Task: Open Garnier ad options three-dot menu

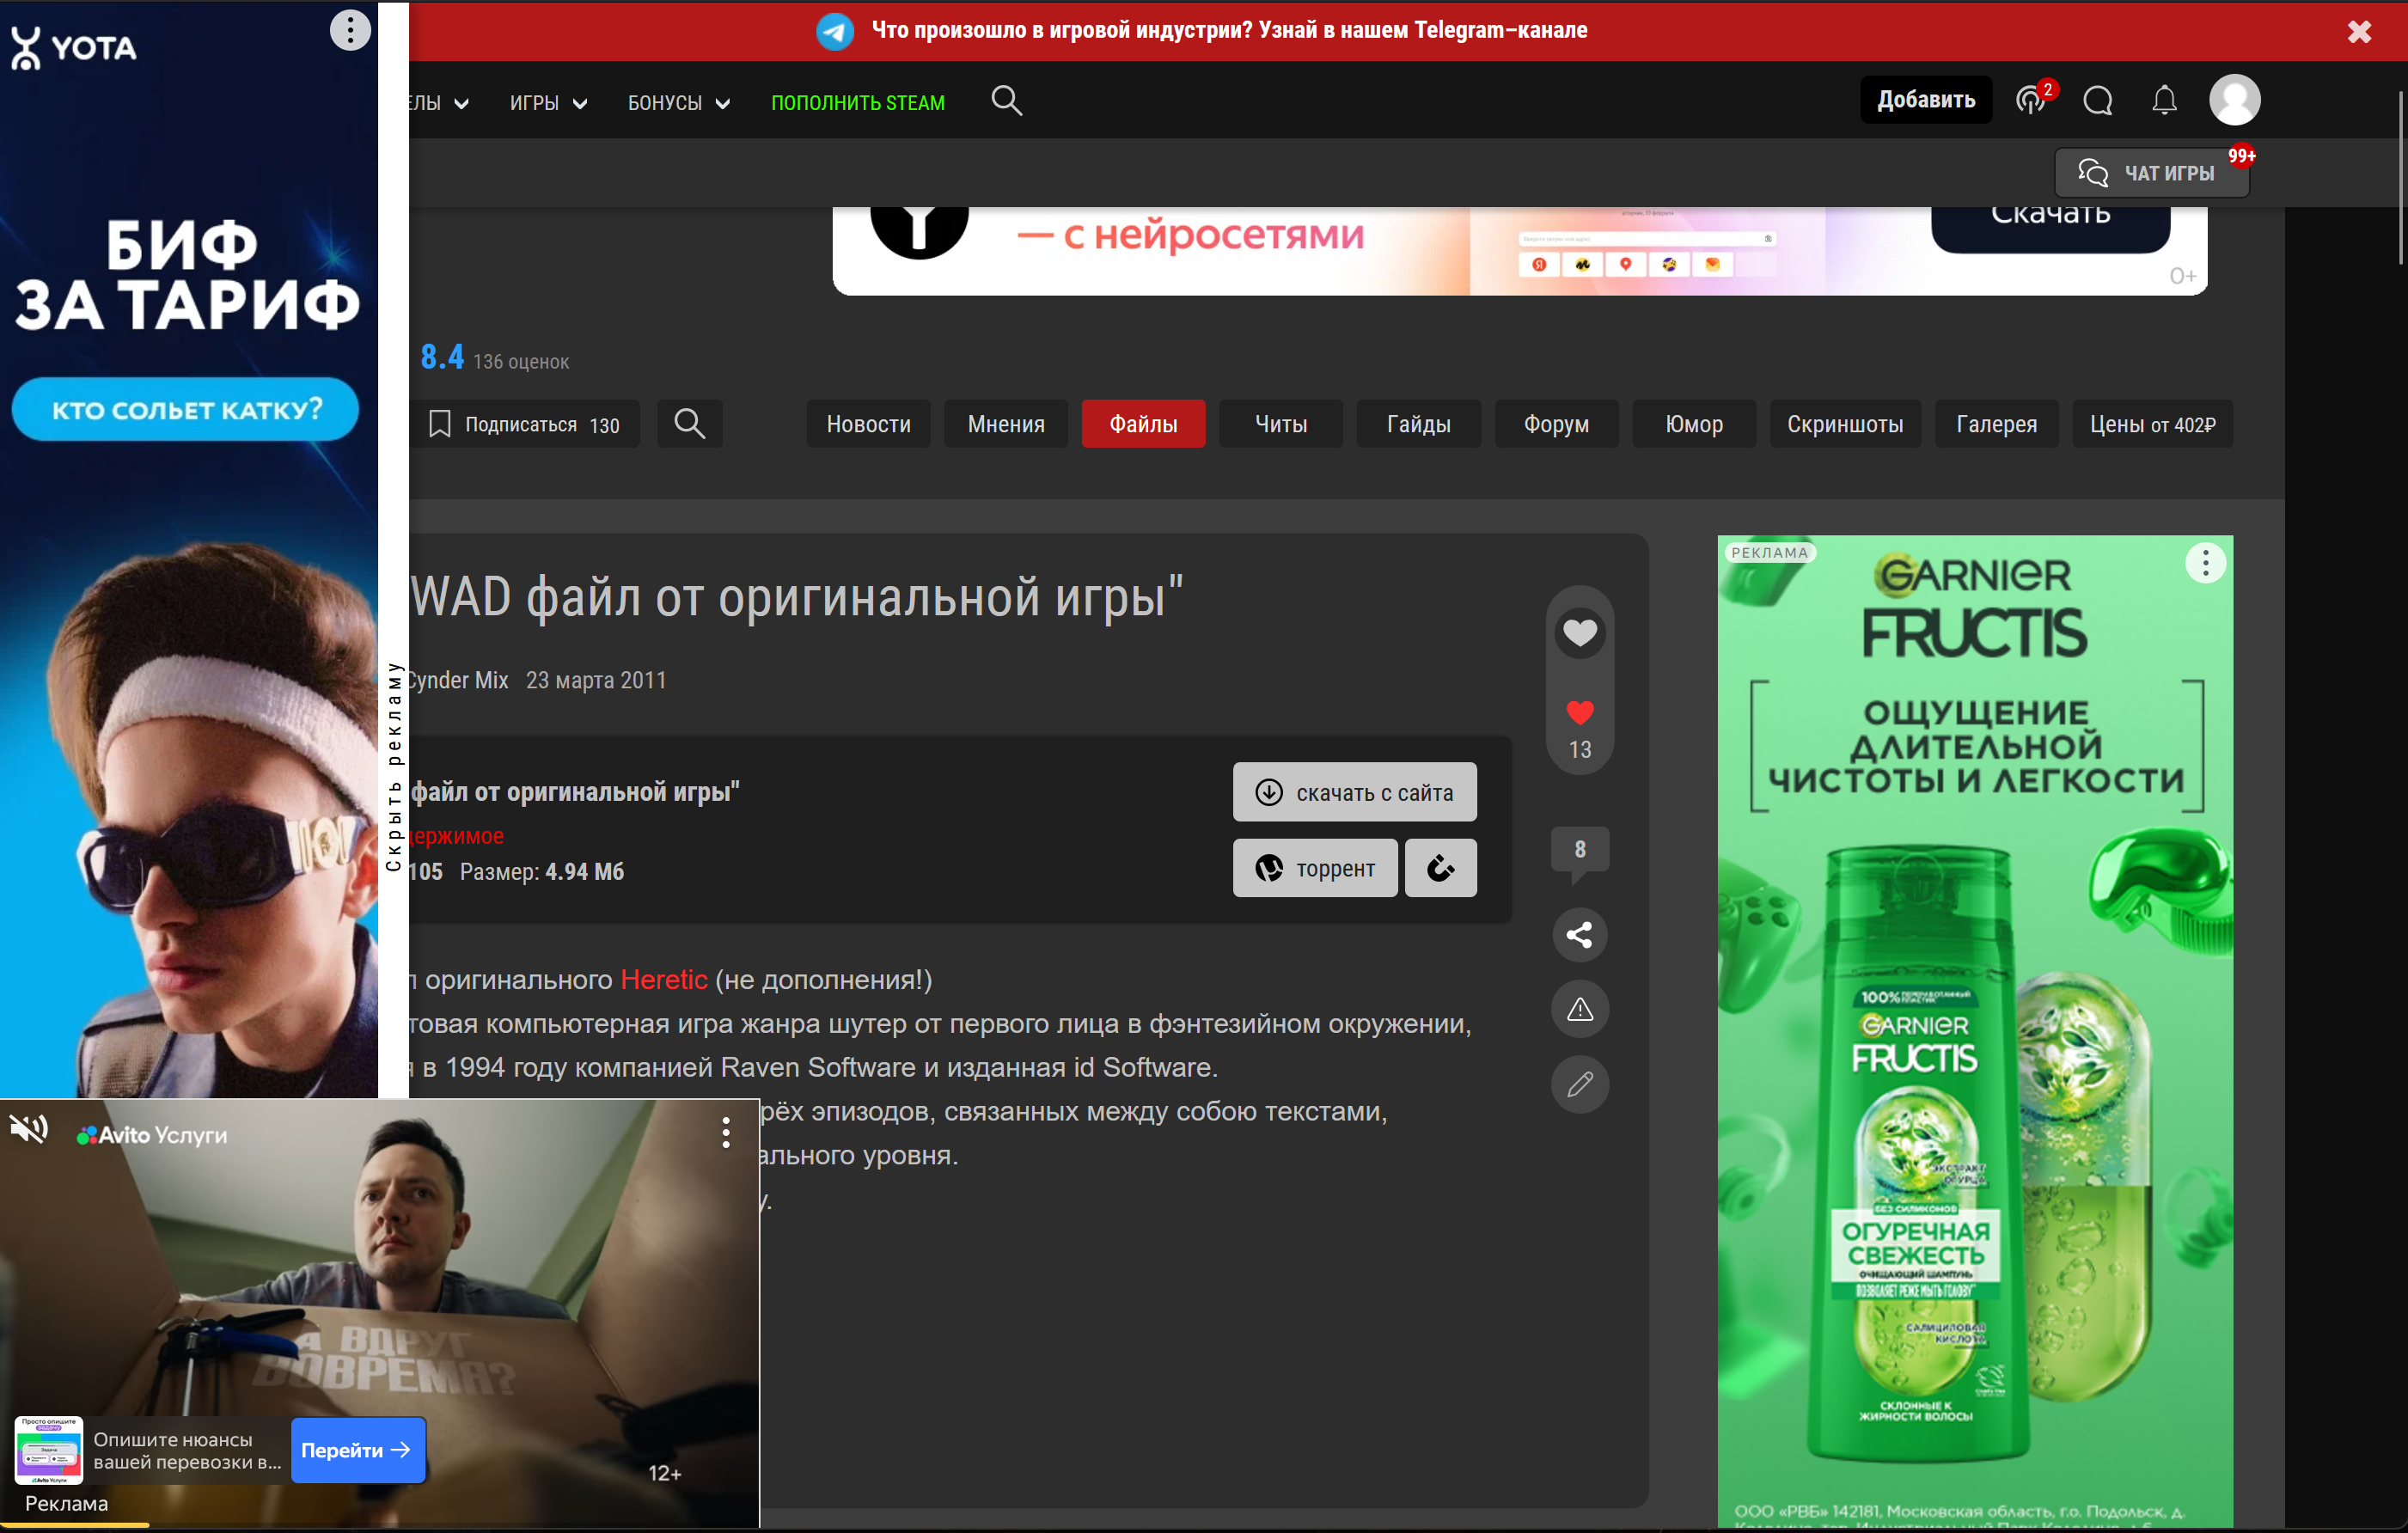Action: (2204, 563)
